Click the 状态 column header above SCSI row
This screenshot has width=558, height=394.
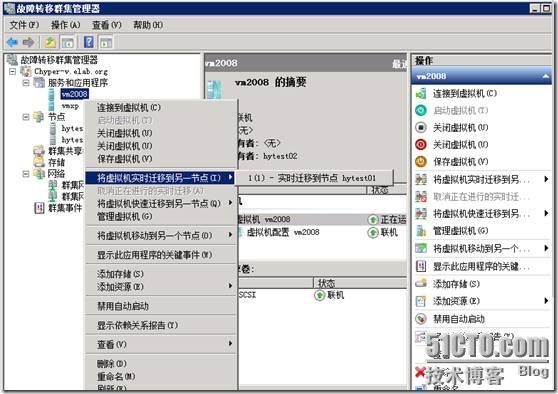[360, 283]
